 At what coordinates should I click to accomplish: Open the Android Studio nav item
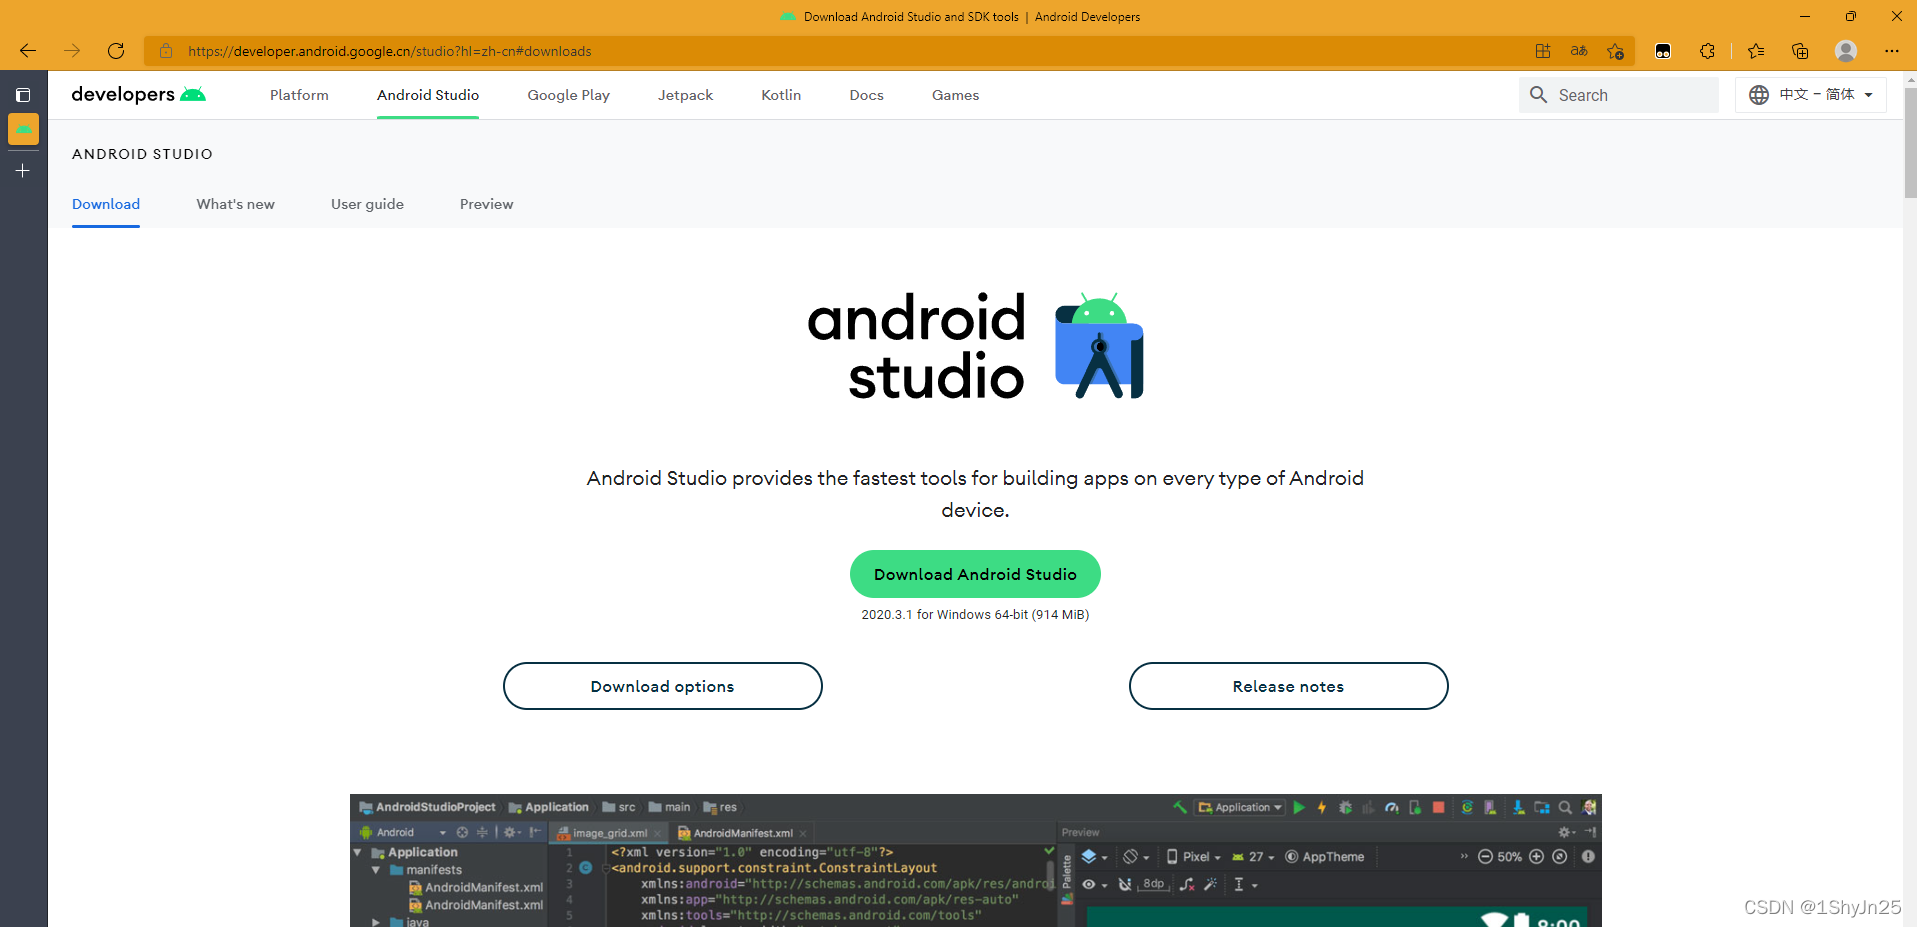pyautogui.click(x=428, y=95)
